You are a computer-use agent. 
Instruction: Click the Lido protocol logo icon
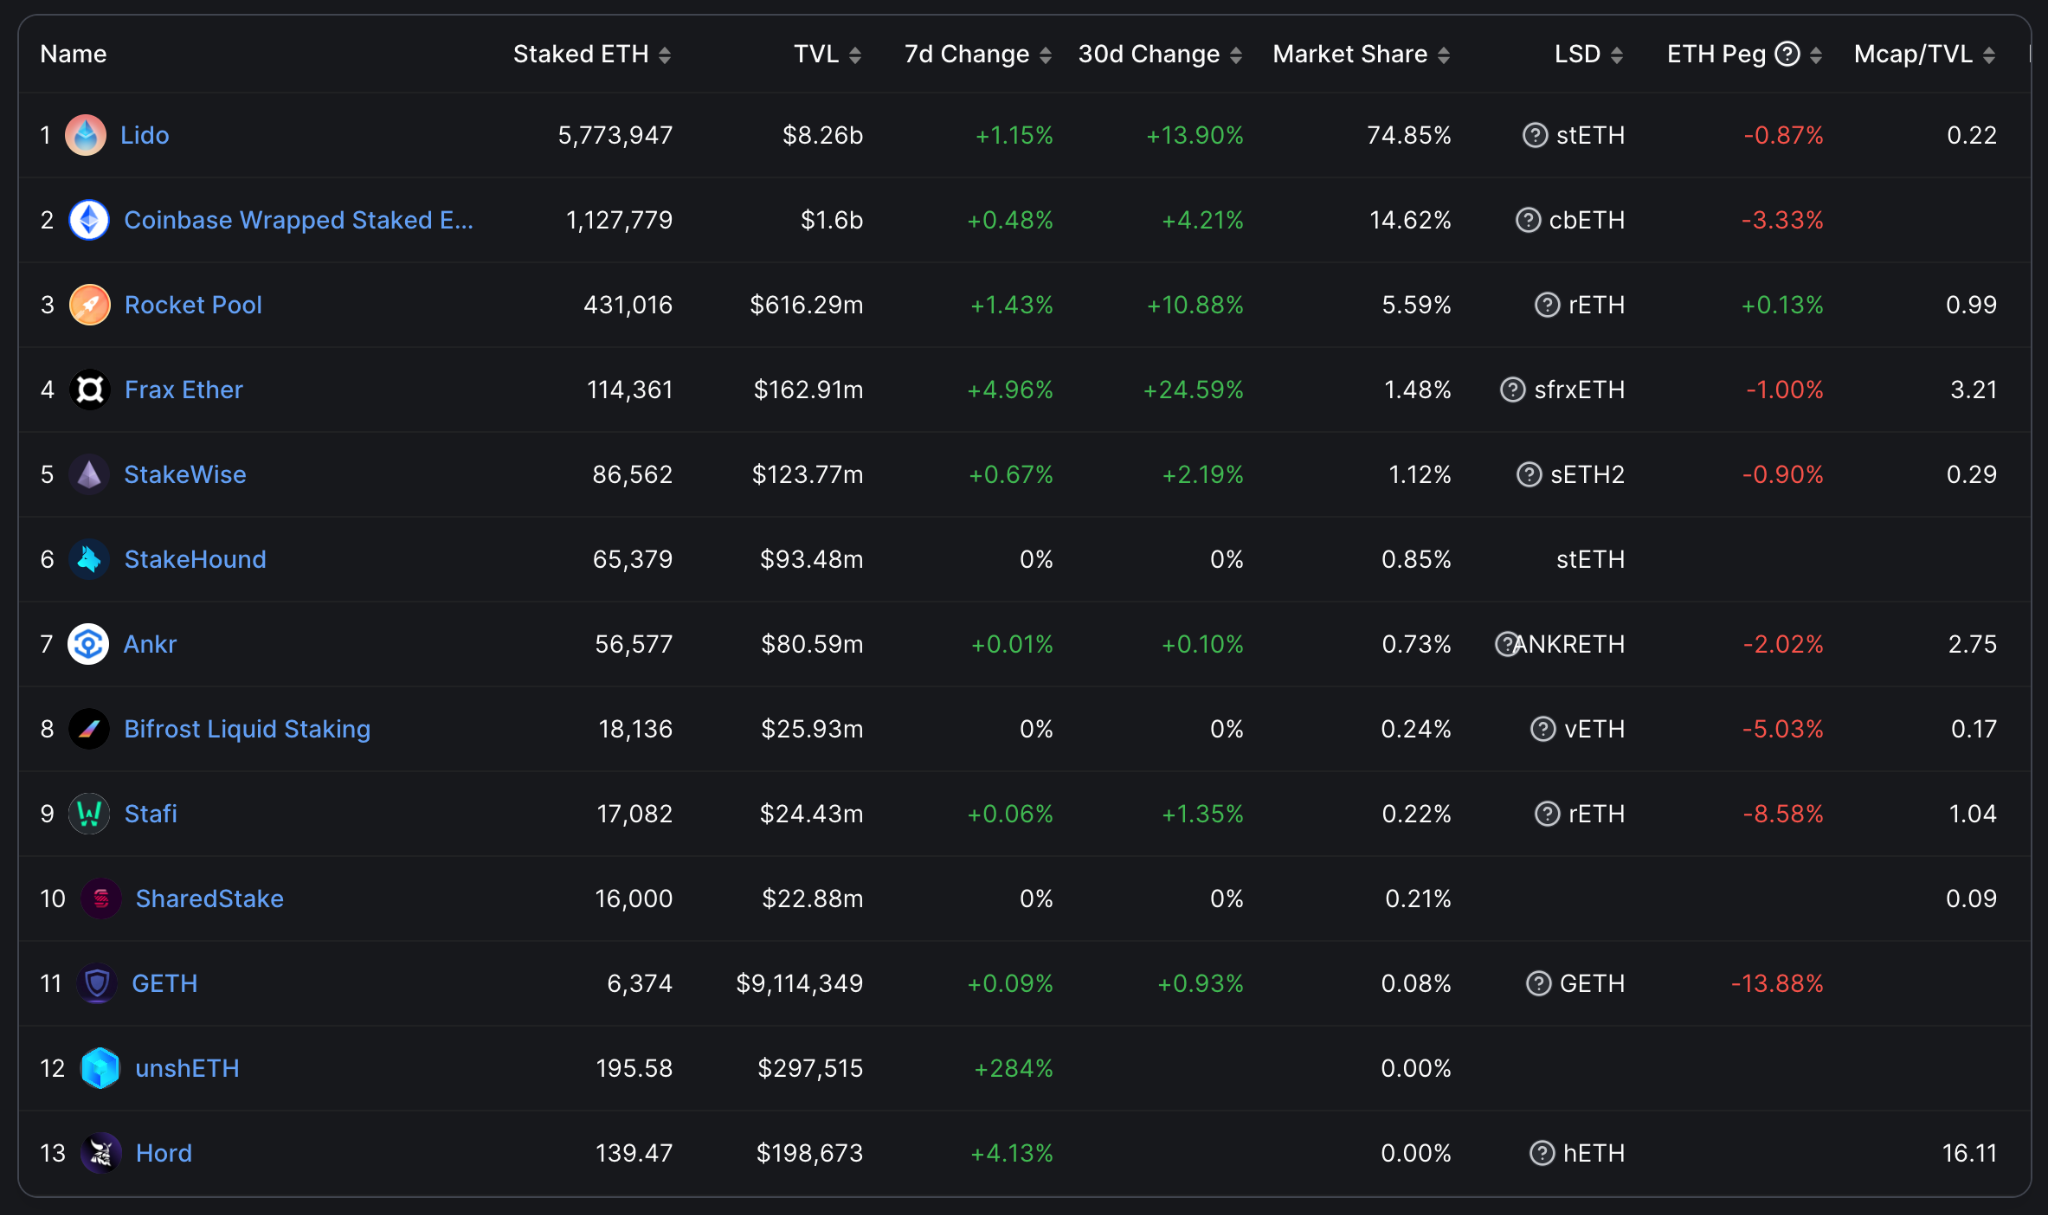tap(86, 135)
